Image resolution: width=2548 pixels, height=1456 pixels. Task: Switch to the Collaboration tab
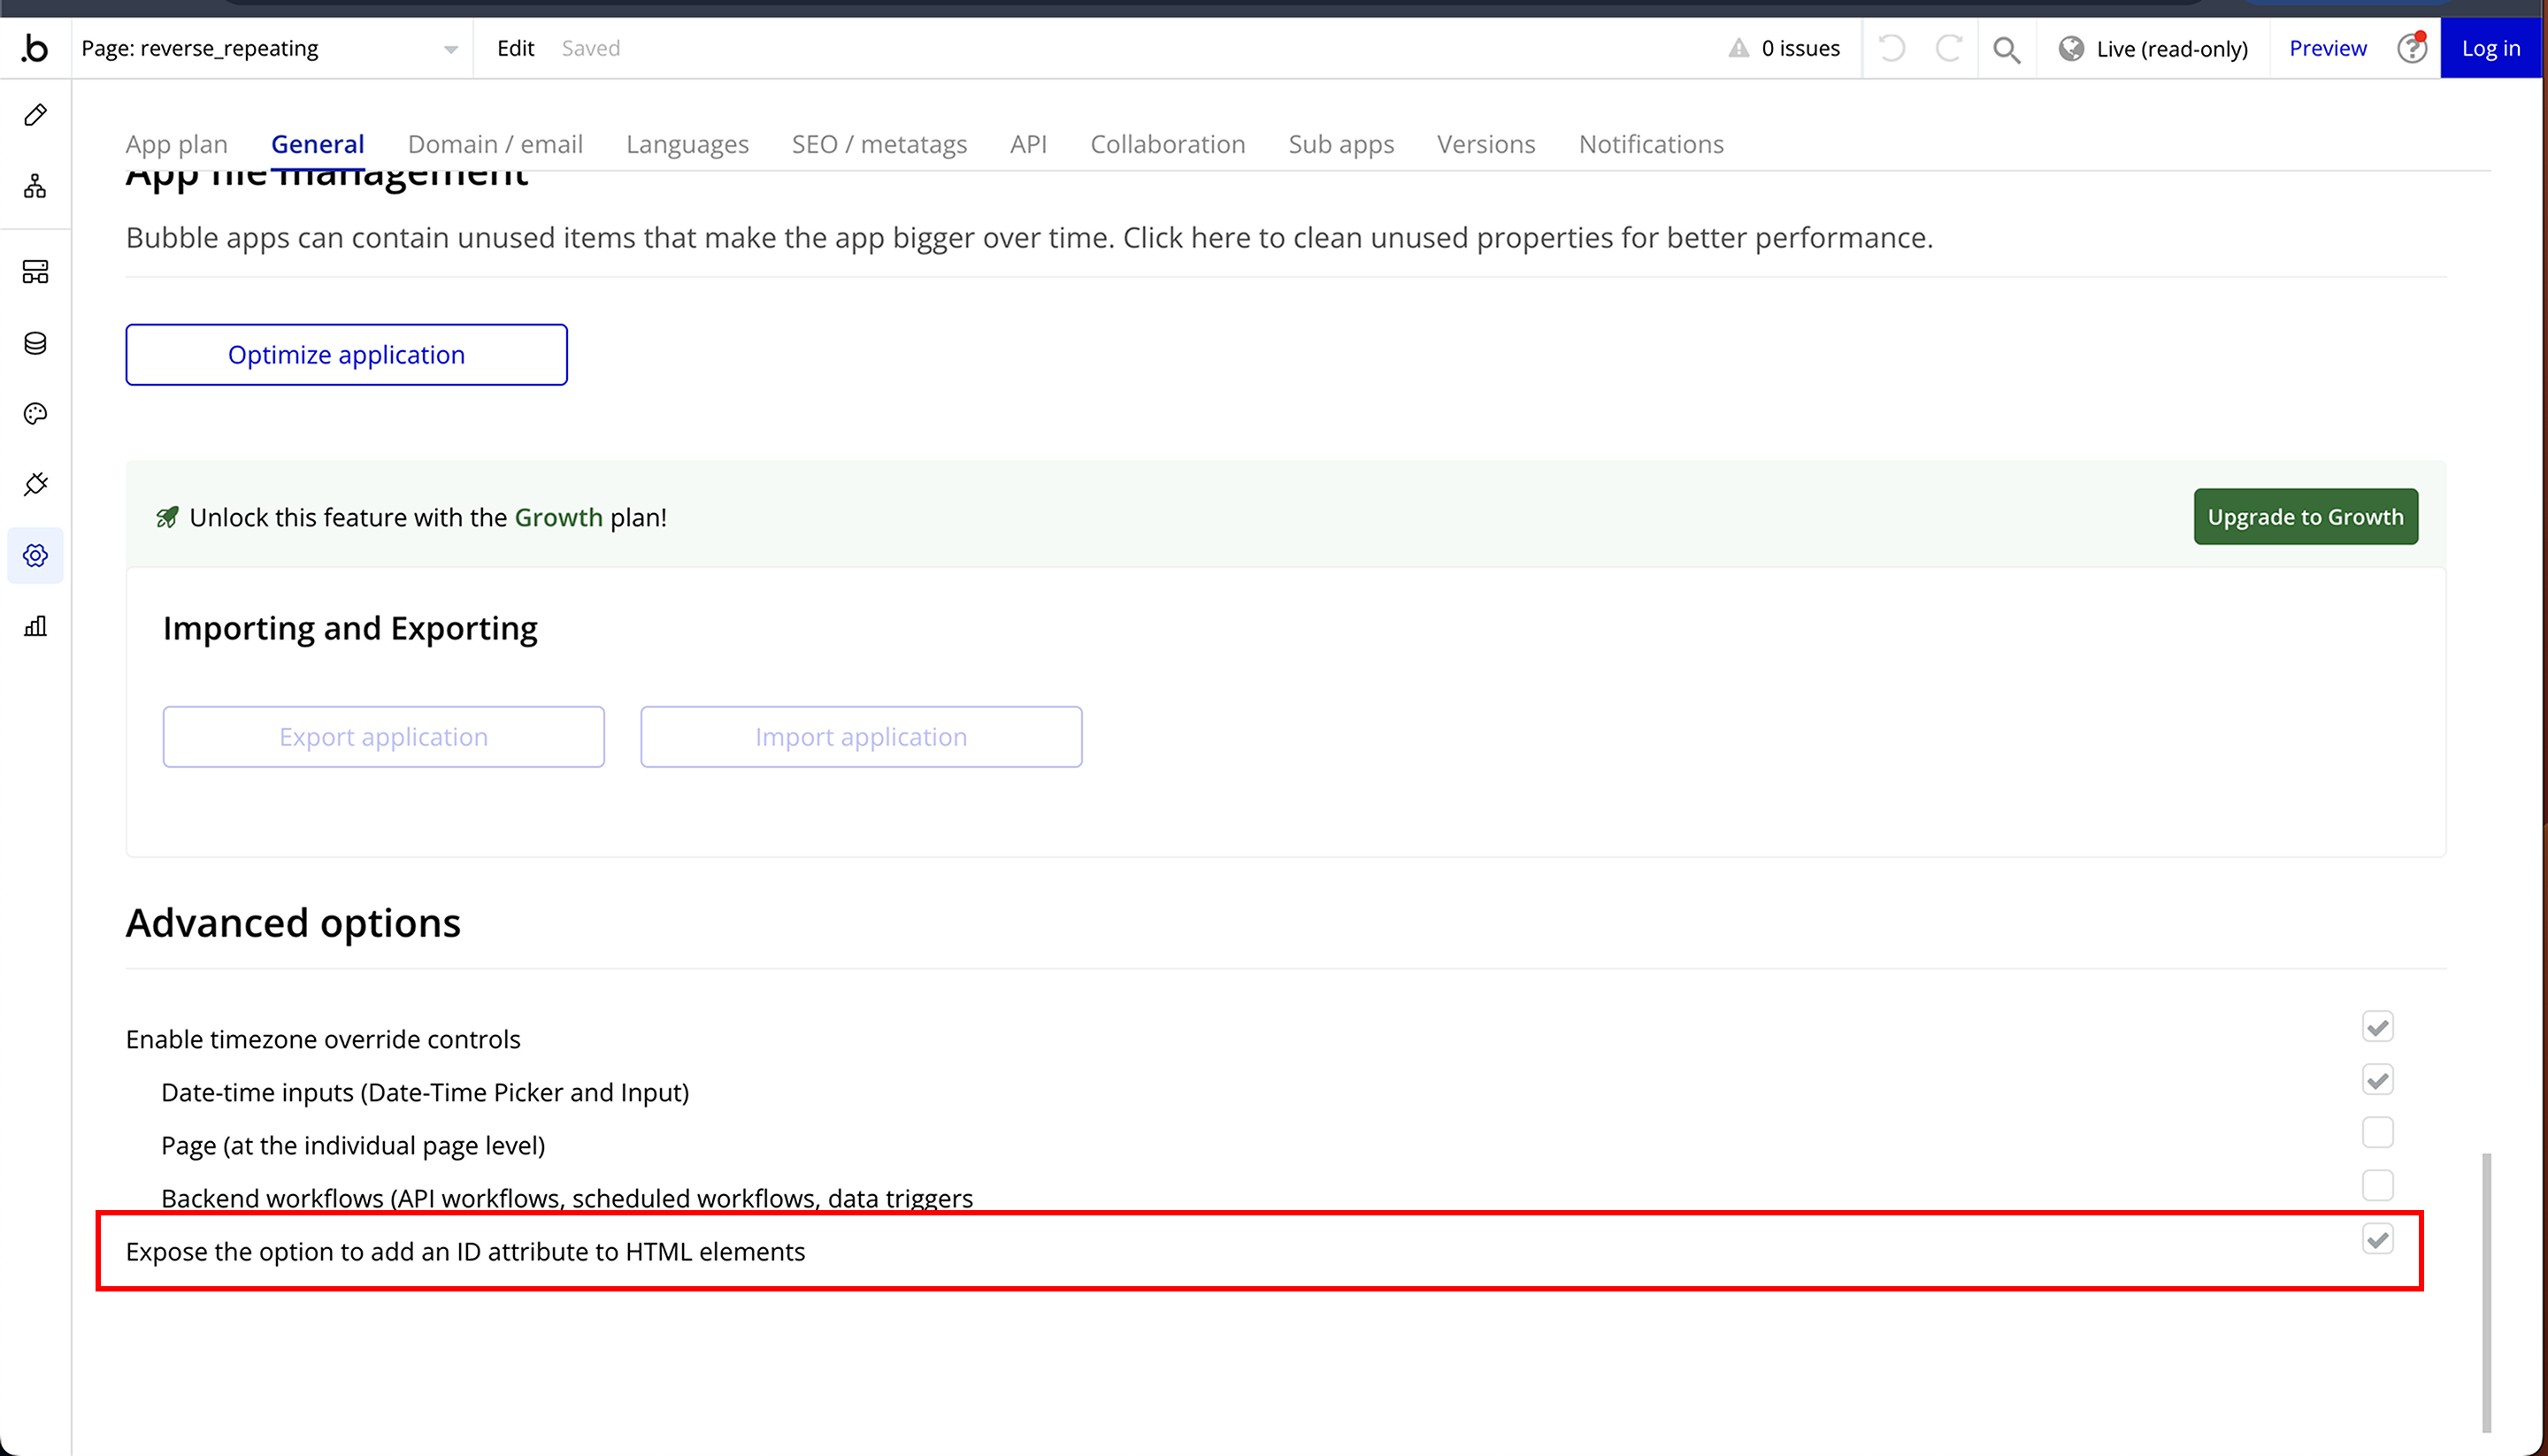coord(1167,144)
